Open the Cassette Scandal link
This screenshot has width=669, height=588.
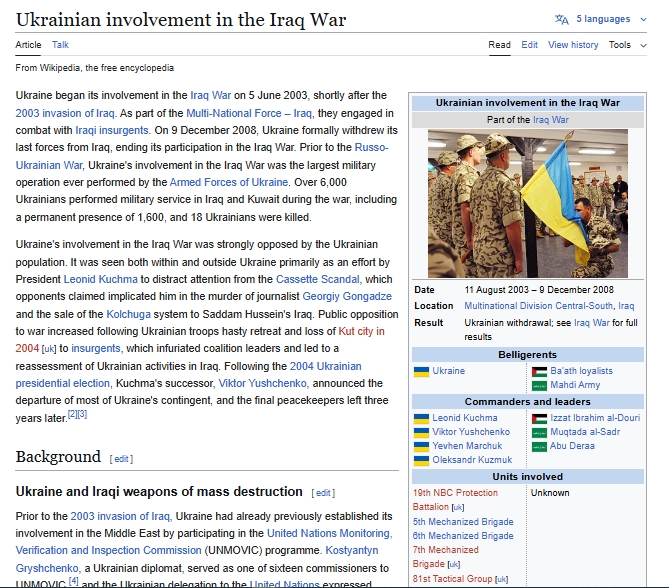click(317, 279)
